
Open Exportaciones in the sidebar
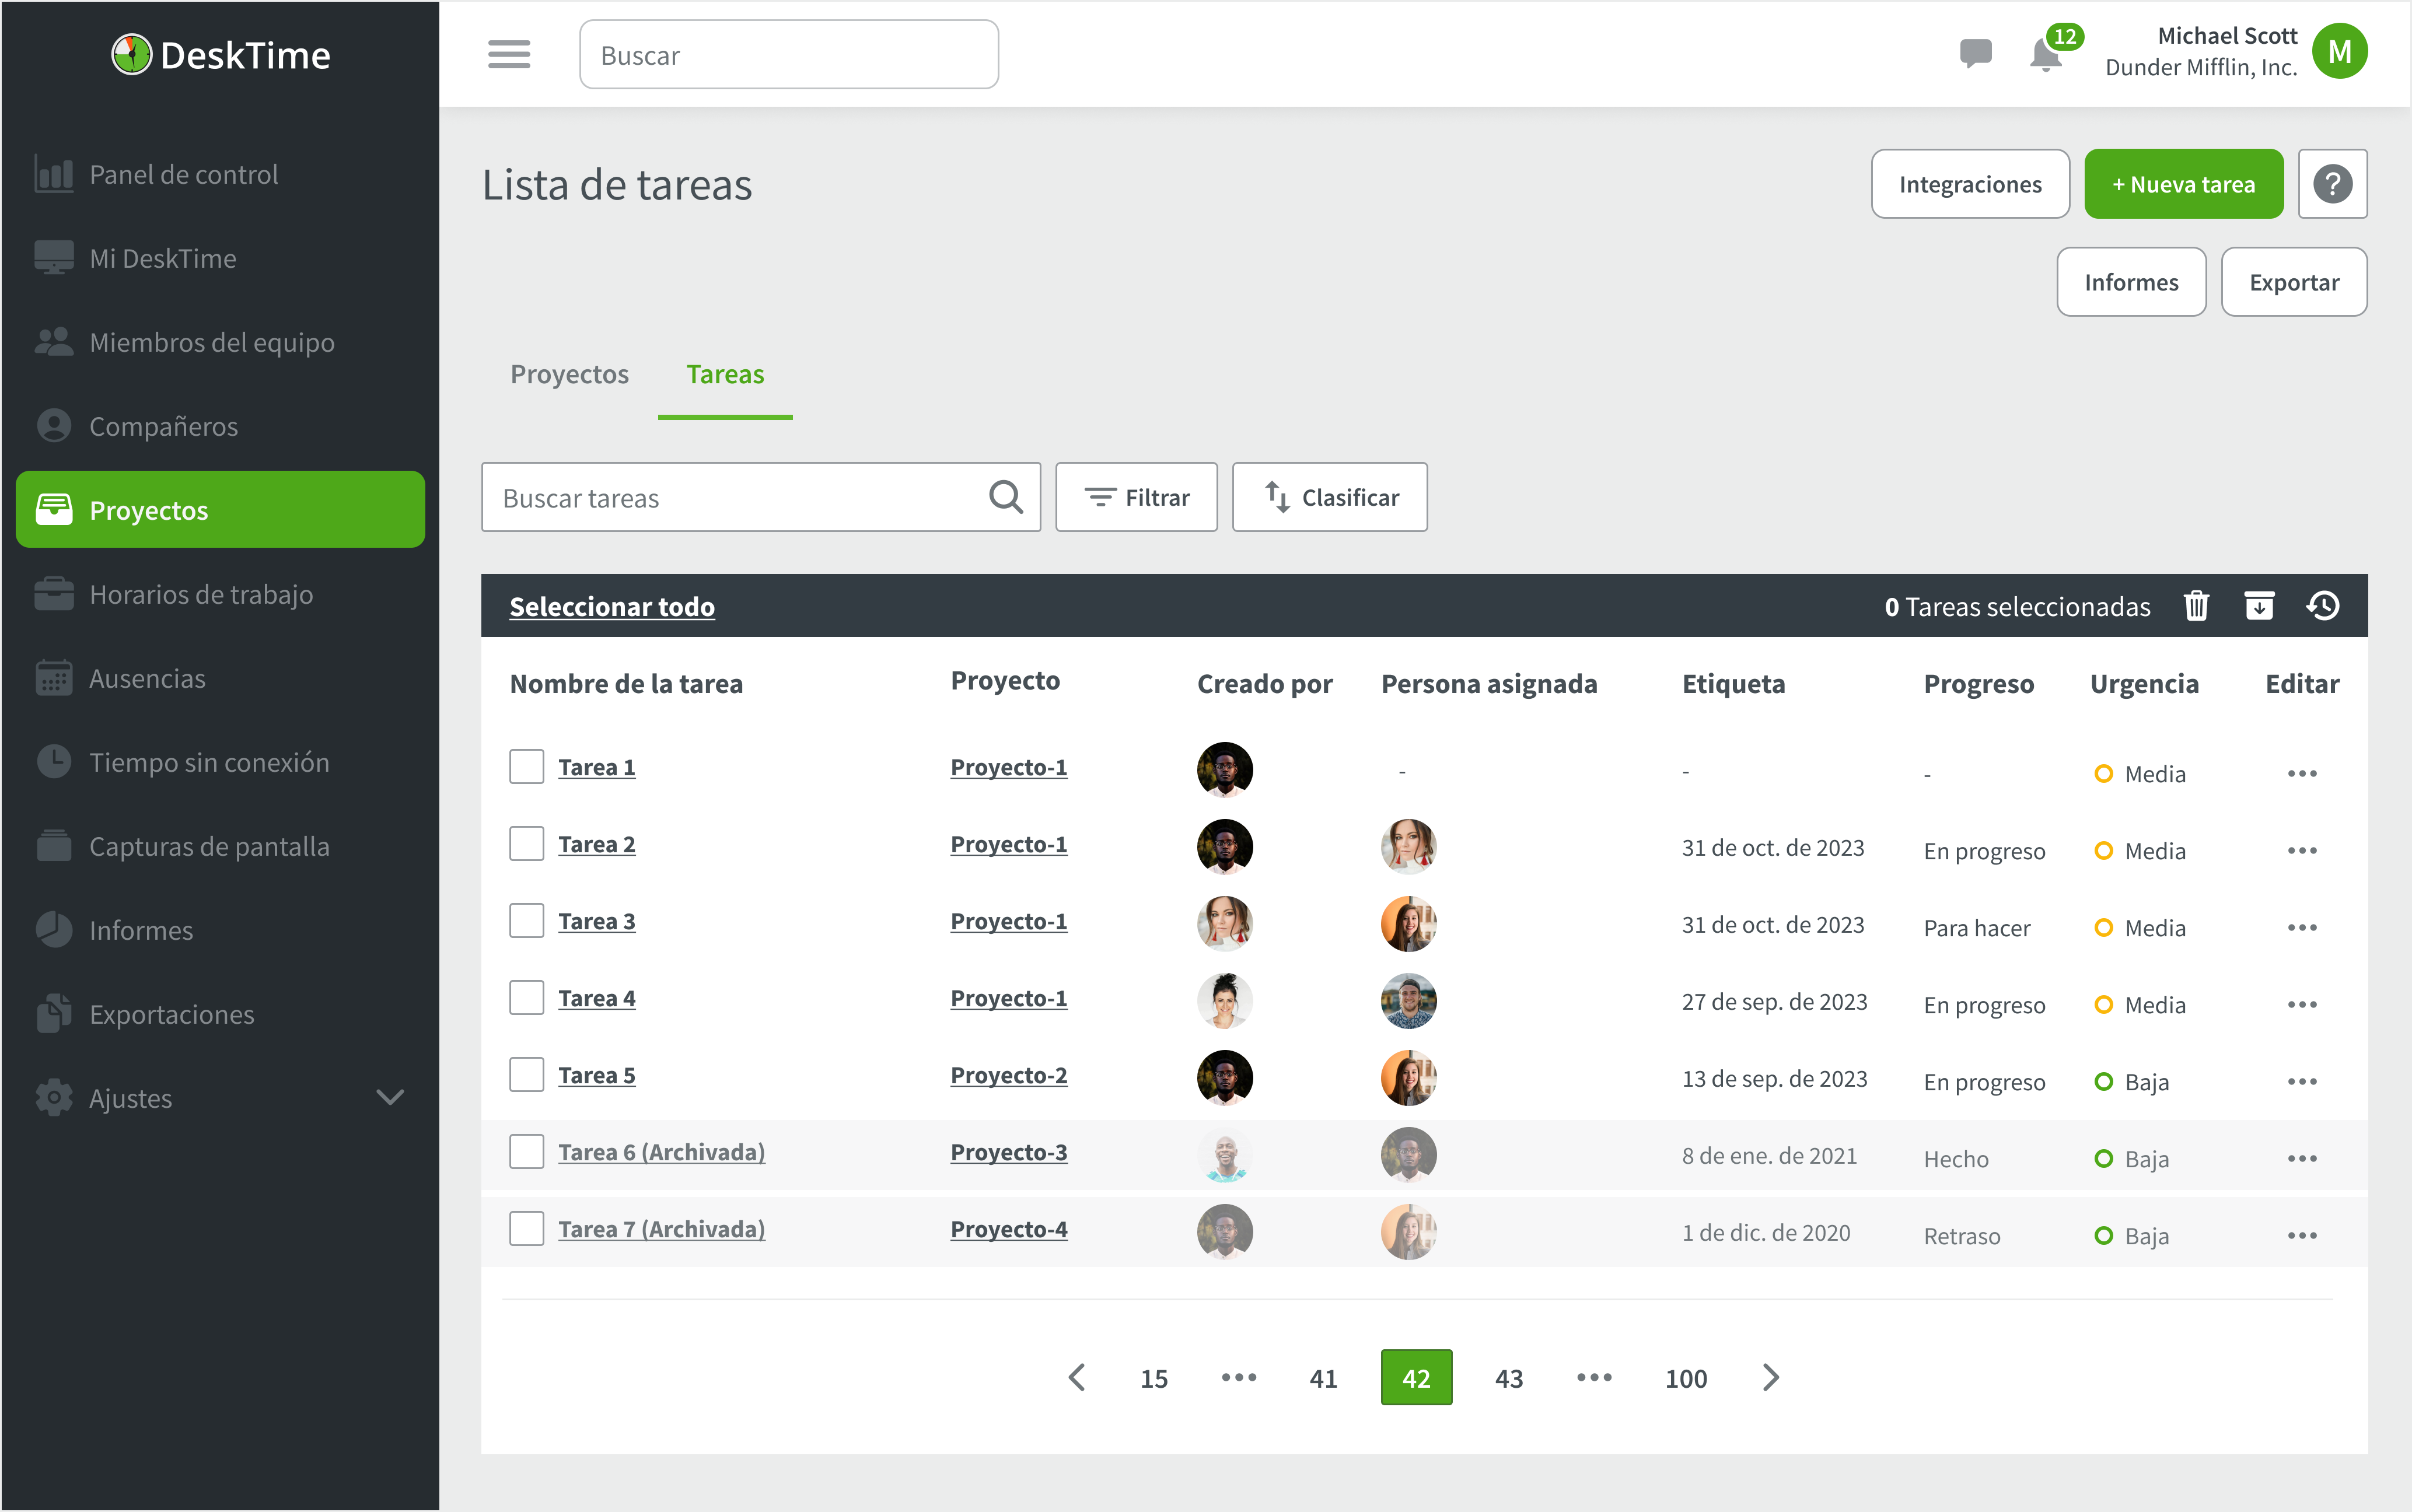[x=220, y=1014]
